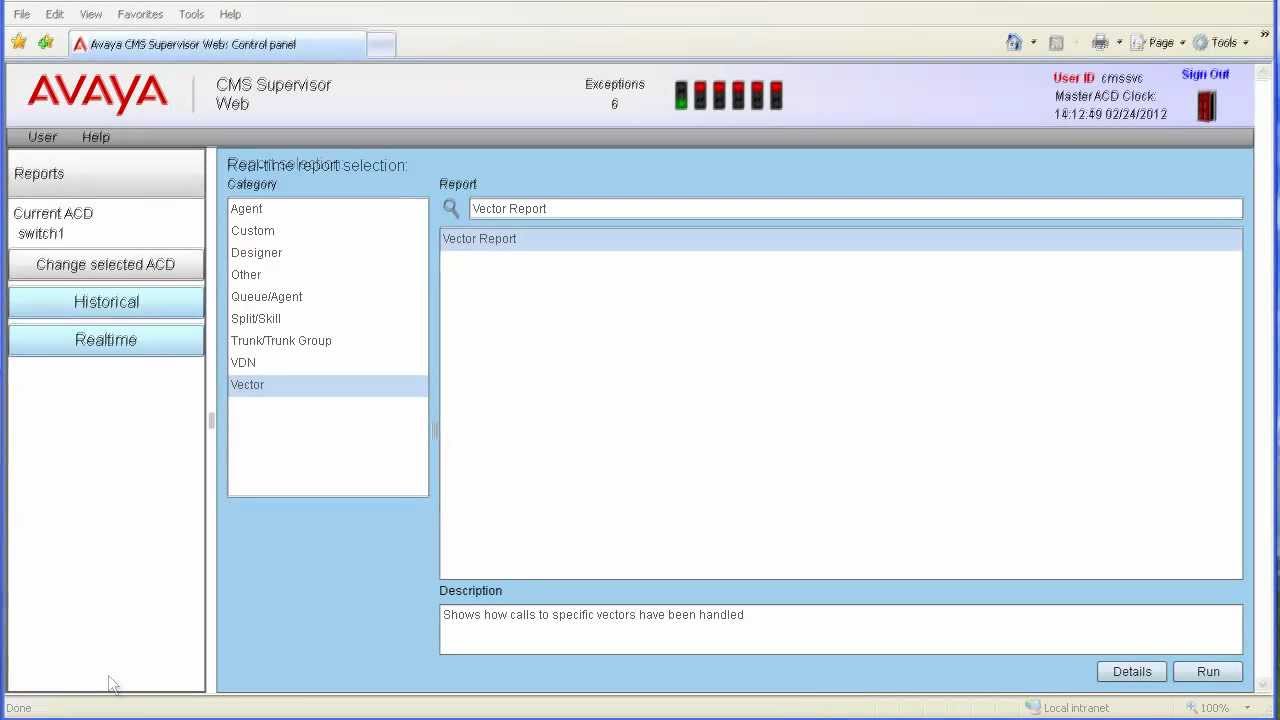1280x720 pixels.
Task: Click the splitter handle beside Category list
Action: [x=434, y=431]
